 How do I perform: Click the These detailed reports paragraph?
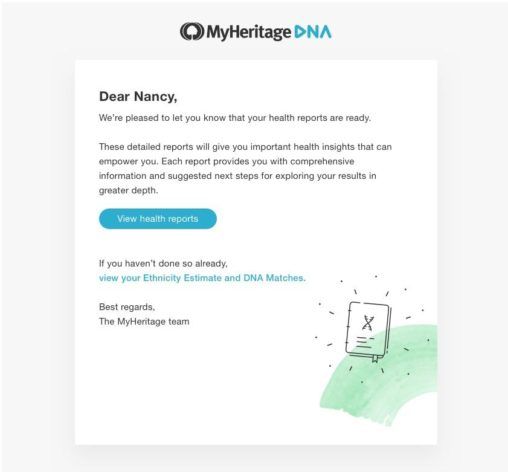[245, 168]
